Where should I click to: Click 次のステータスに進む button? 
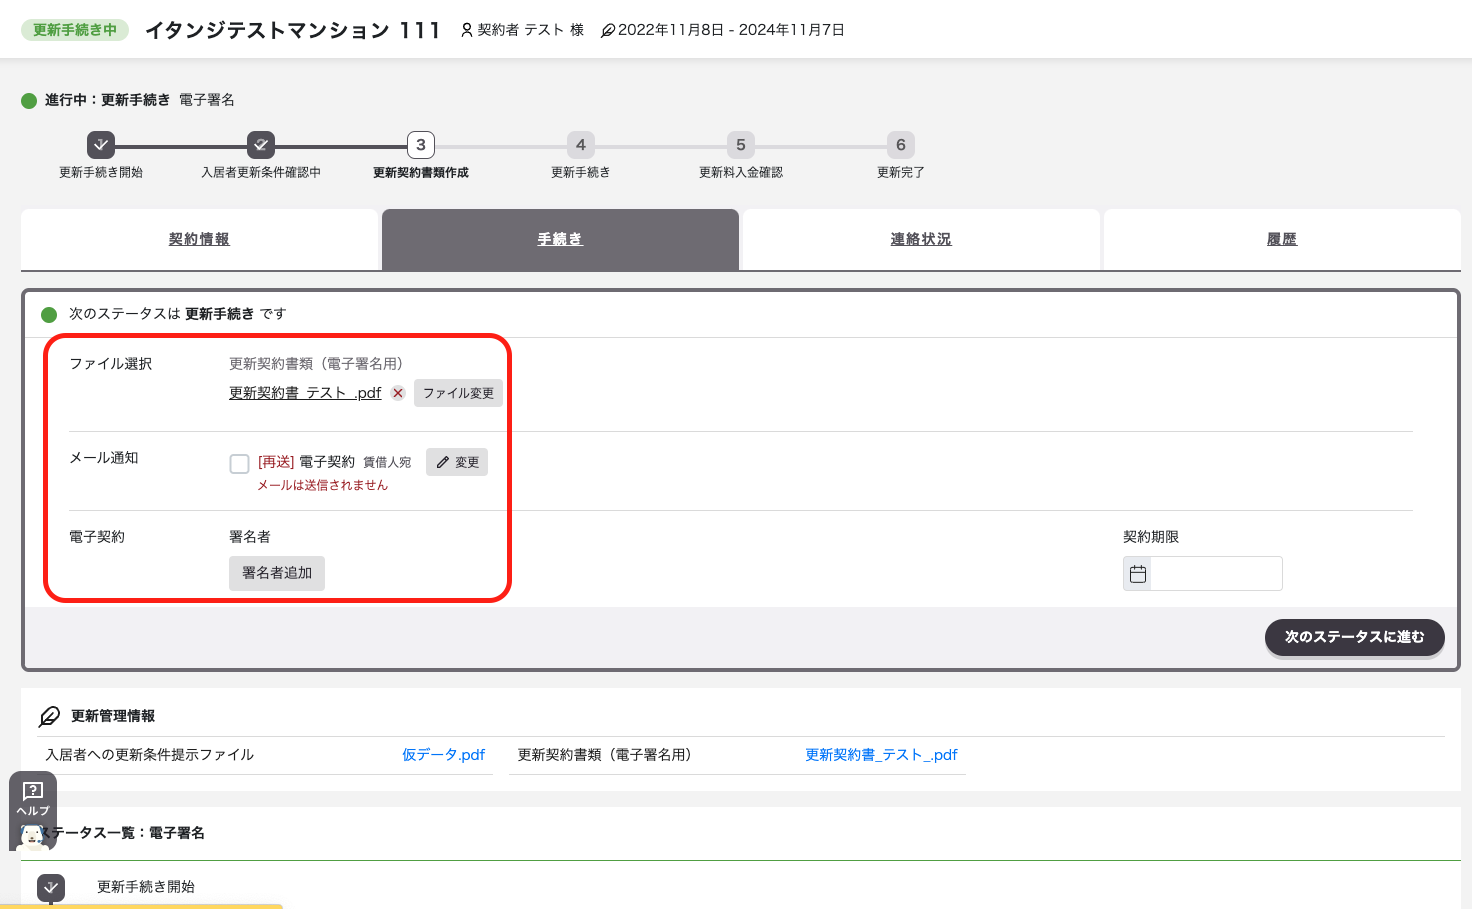(x=1355, y=637)
